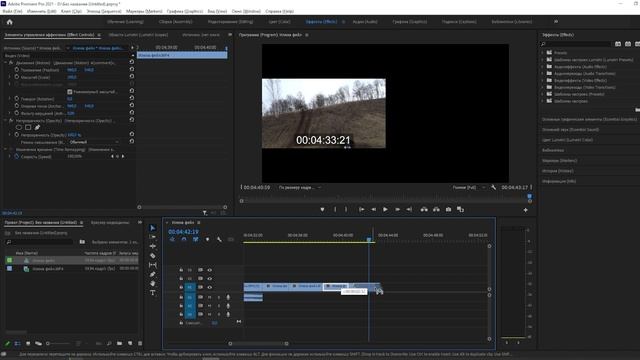Click the Extract button in Program monitor
The height and width of the screenshot is (360, 640).
click(436, 209)
